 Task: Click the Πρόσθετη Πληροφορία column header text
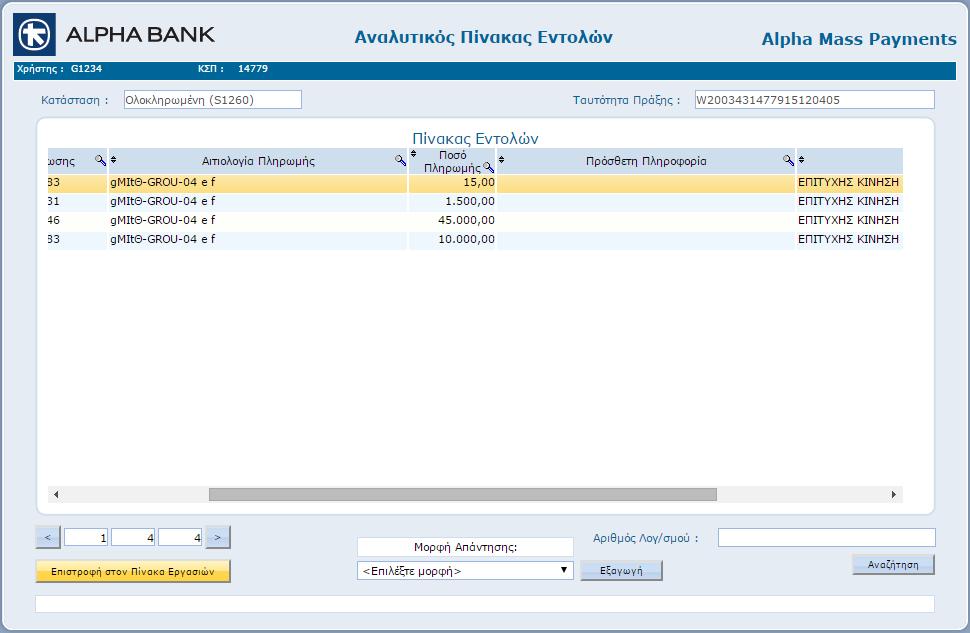pos(646,161)
